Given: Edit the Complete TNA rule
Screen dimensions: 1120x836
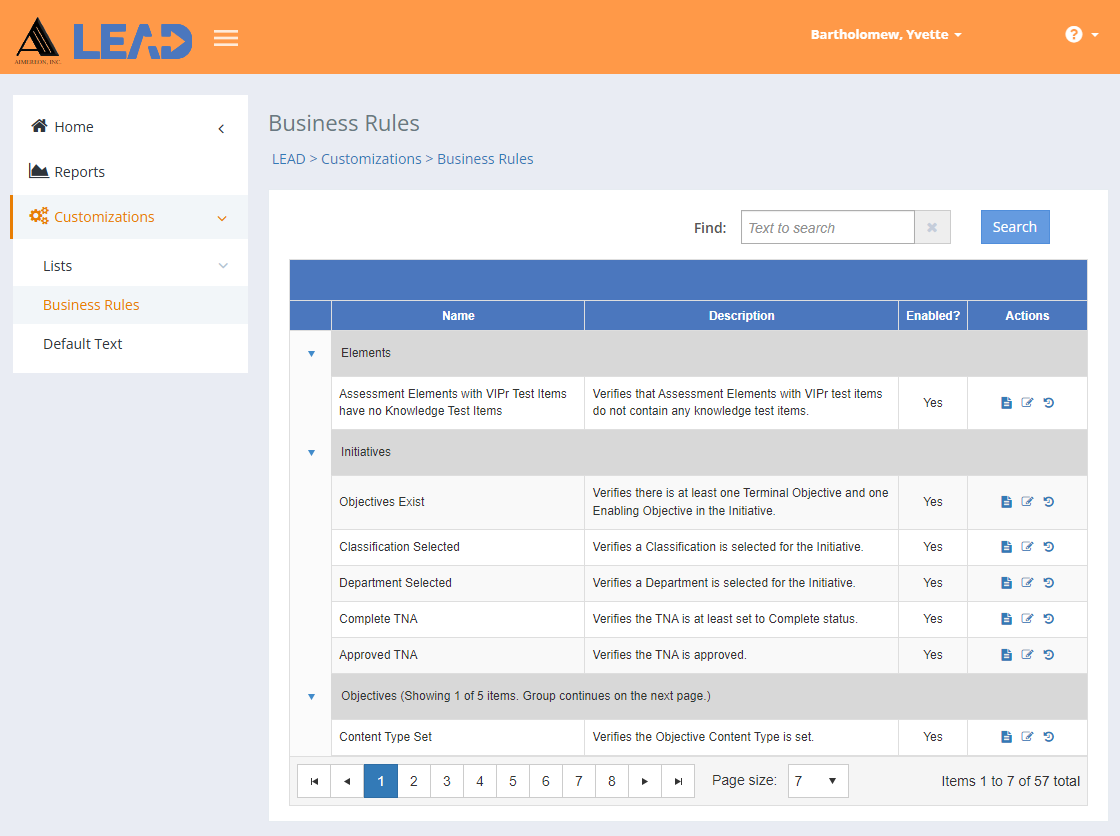Looking at the screenshot, I should [1027, 619].
